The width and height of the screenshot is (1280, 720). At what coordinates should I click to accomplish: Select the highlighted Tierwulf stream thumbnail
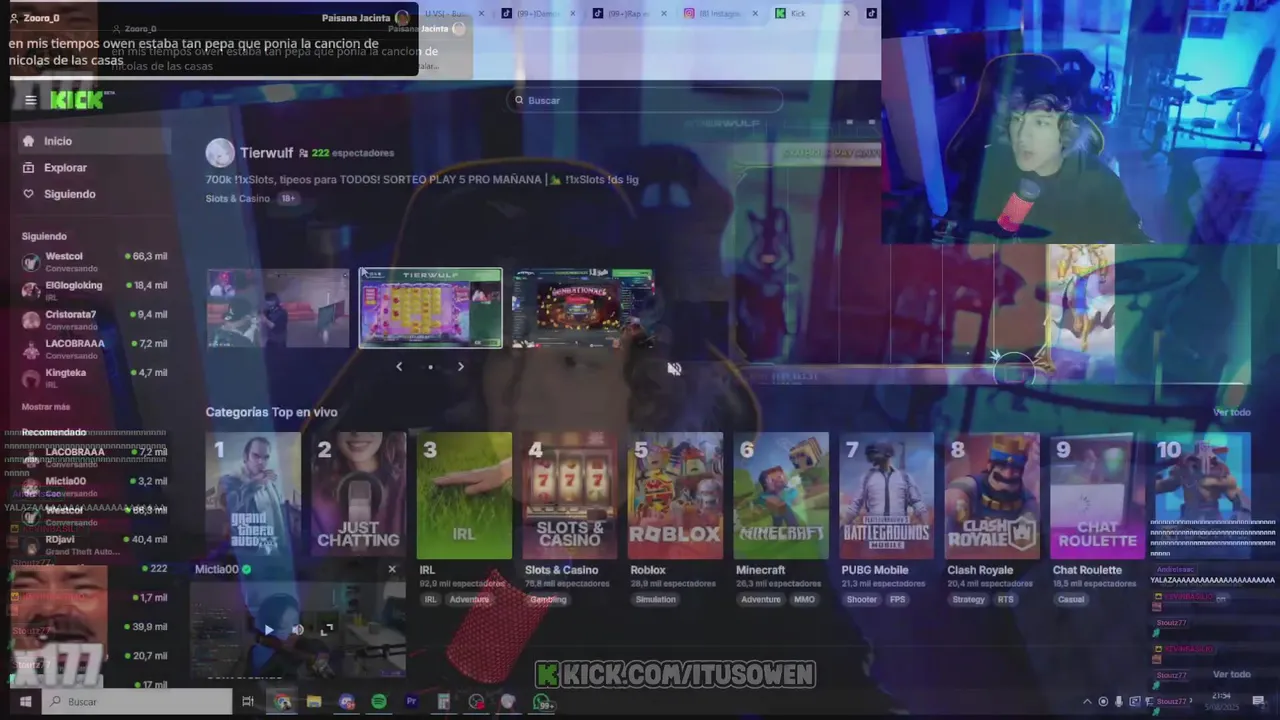coord(431,308)
